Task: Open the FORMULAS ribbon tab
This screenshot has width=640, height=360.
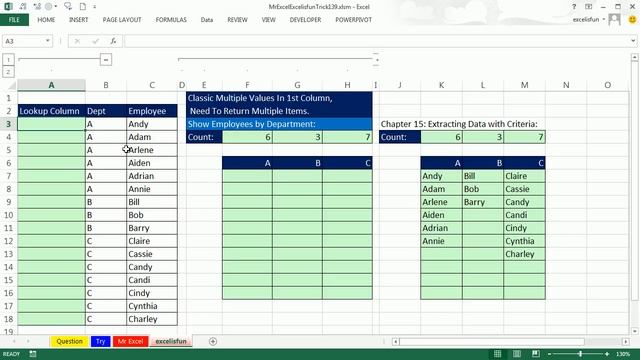Action: coord(171,20)
